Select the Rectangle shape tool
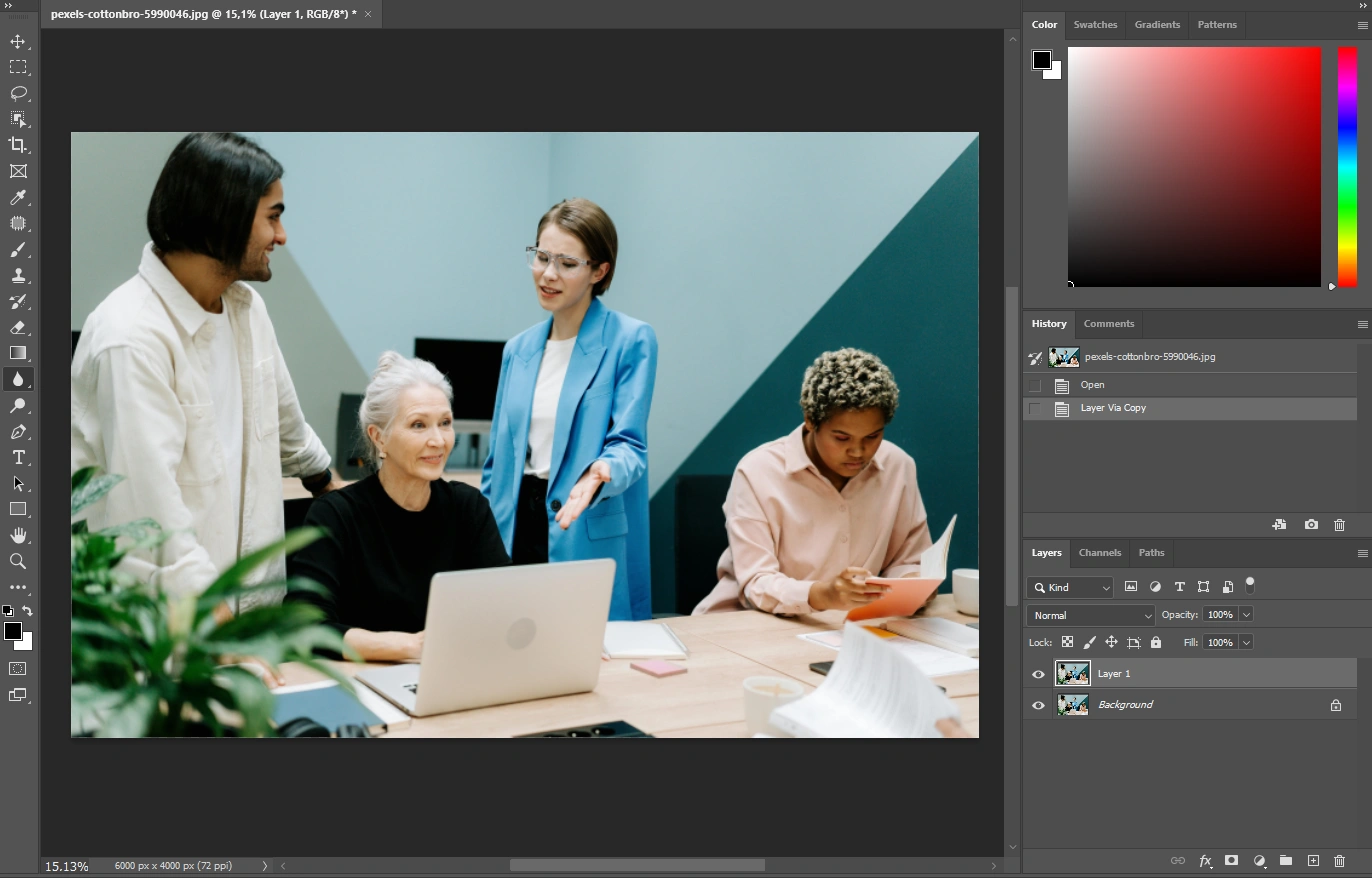This screenshot has height=878, width=1372. pyautogui.click(x=18, y=509)
